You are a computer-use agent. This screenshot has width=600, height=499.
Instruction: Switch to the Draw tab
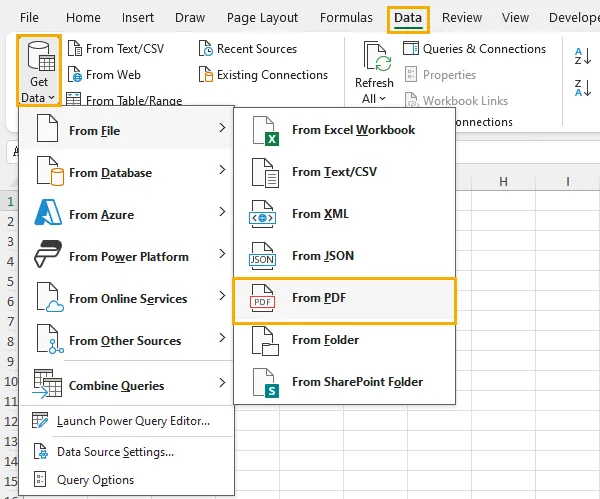(190, 18)
